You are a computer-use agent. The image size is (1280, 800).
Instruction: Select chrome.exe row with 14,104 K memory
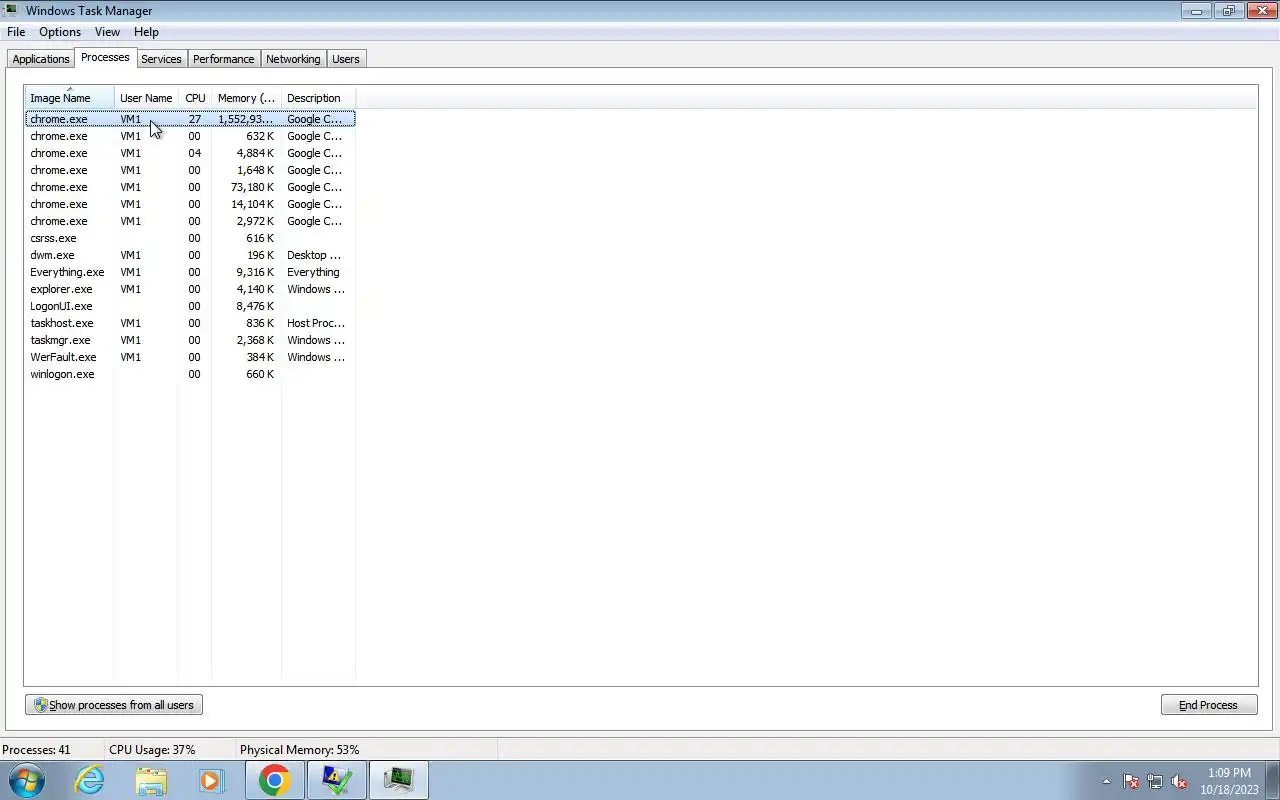[x=190, y=204]
